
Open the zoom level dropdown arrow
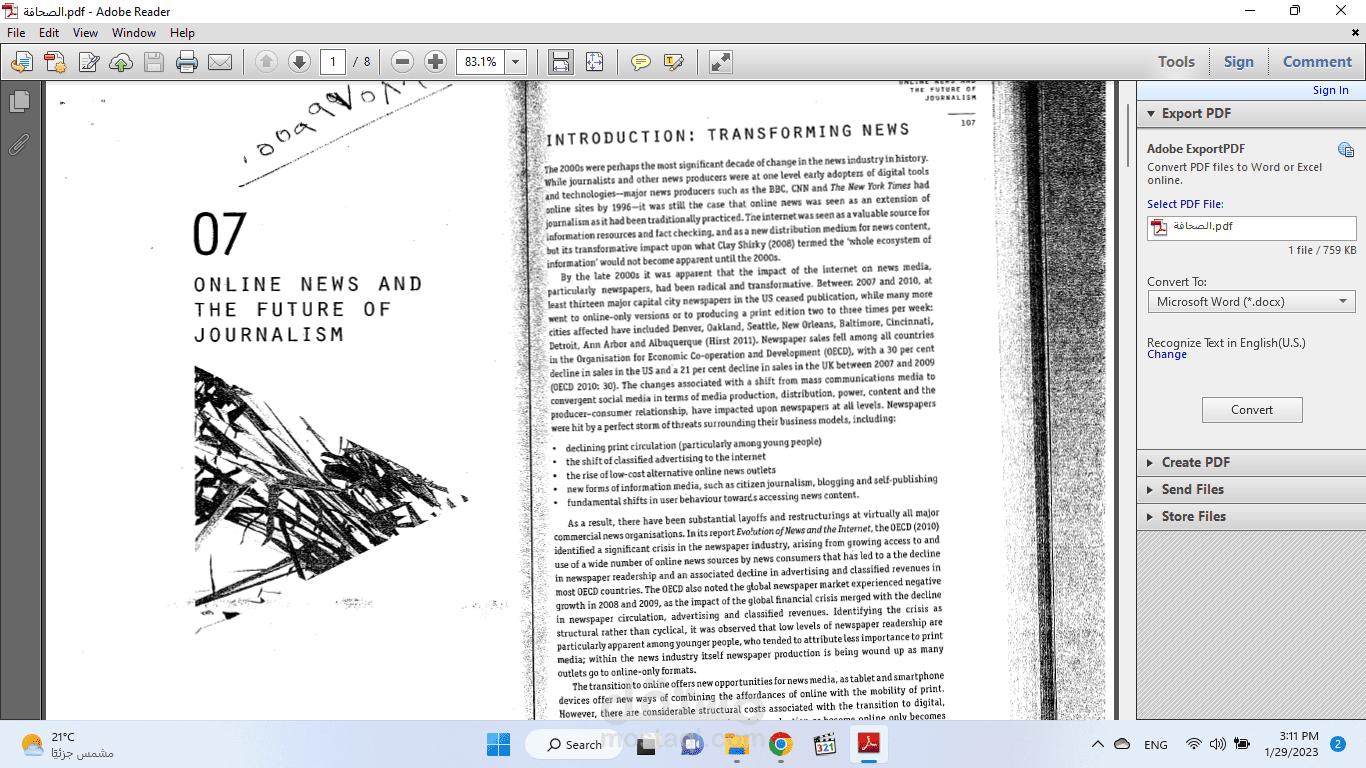(x=516, y=62)
